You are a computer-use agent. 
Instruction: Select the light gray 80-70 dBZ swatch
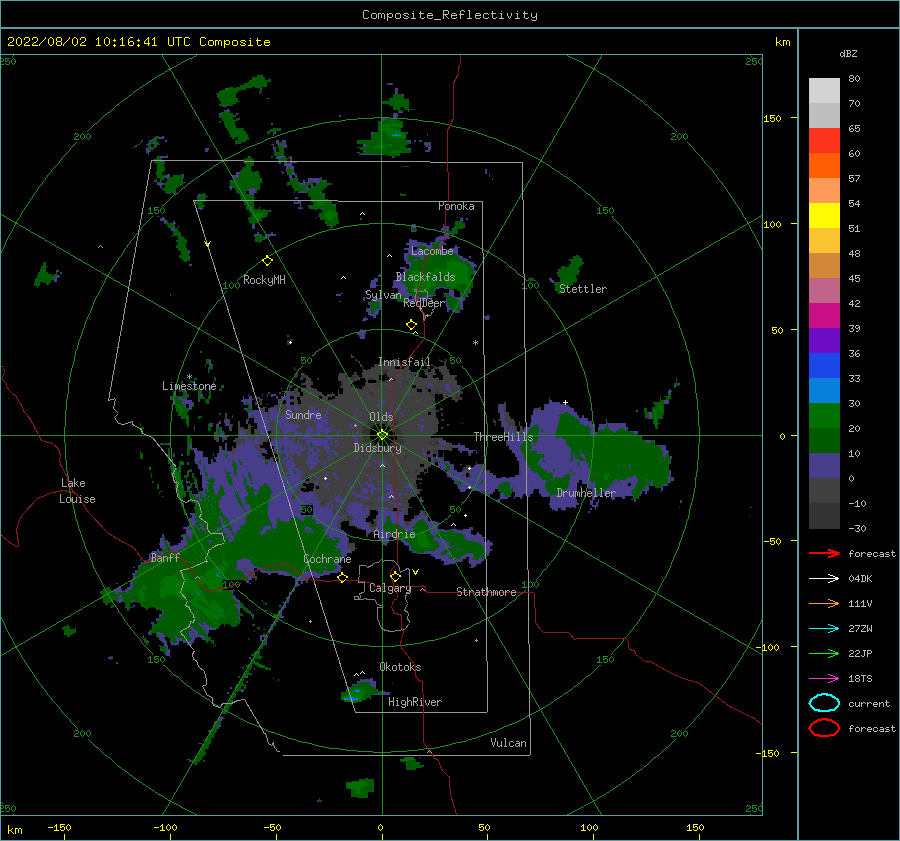[824, 91]
